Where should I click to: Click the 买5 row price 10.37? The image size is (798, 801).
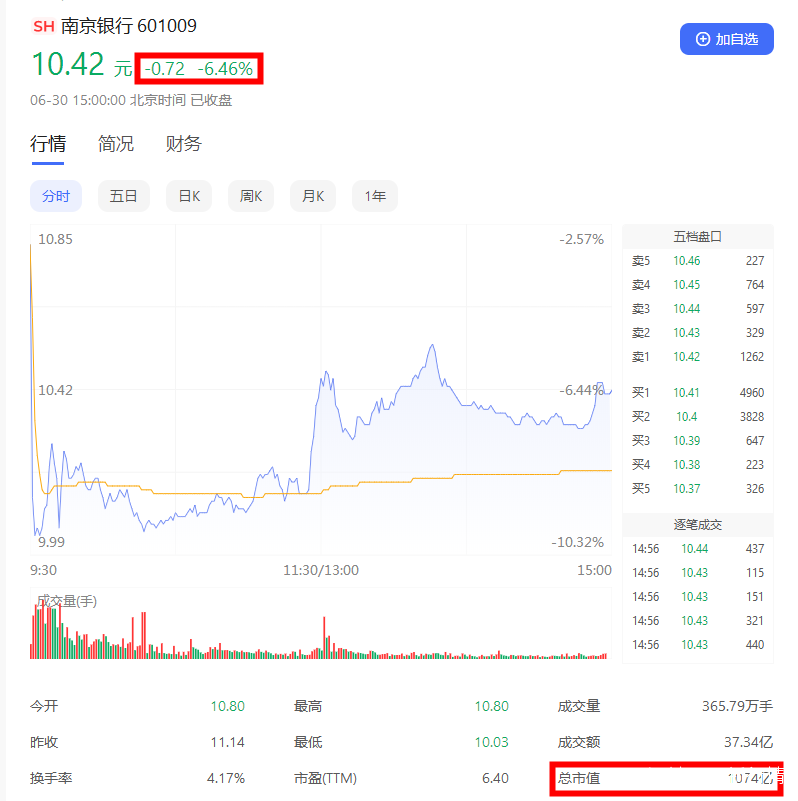coord(687,489)
